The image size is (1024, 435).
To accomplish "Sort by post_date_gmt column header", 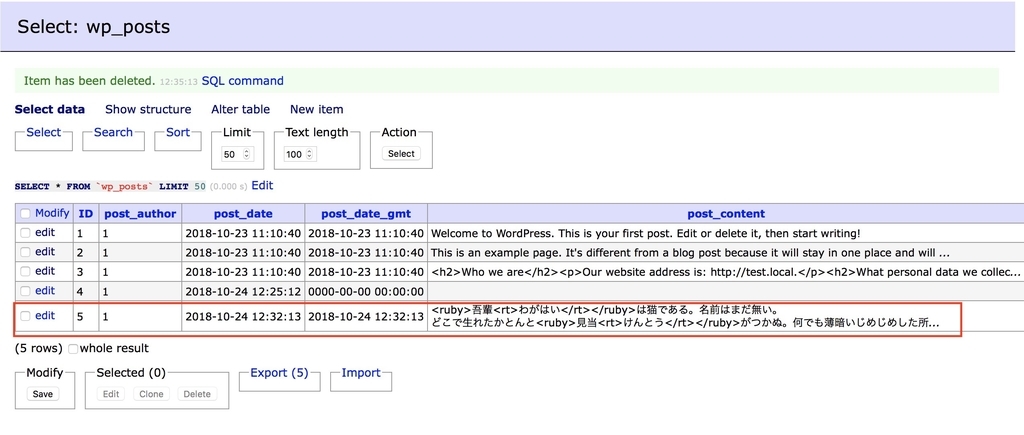I will pos(366,214).
